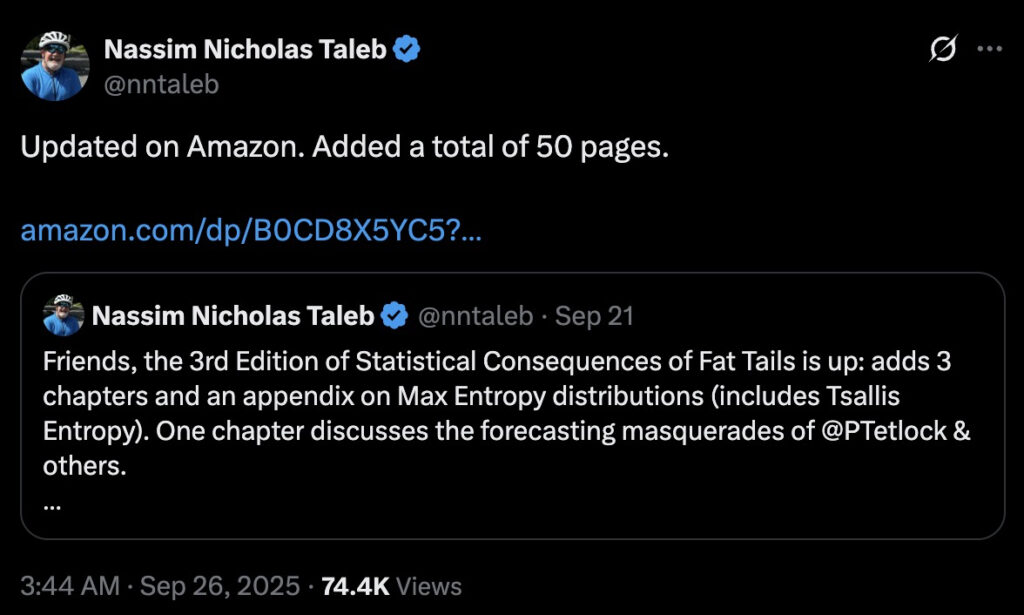Image resolution: width=1024 pixels, height=615 pixels.
Task: Click the @nntaleb handle in the quoted tweet
Action: pos(475,314)
